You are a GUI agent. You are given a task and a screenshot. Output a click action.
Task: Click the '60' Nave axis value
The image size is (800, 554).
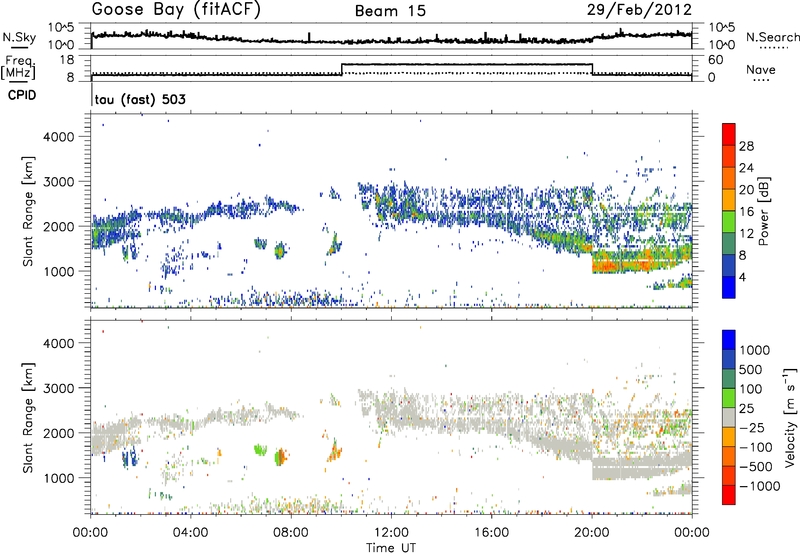[x=716, y=60]
